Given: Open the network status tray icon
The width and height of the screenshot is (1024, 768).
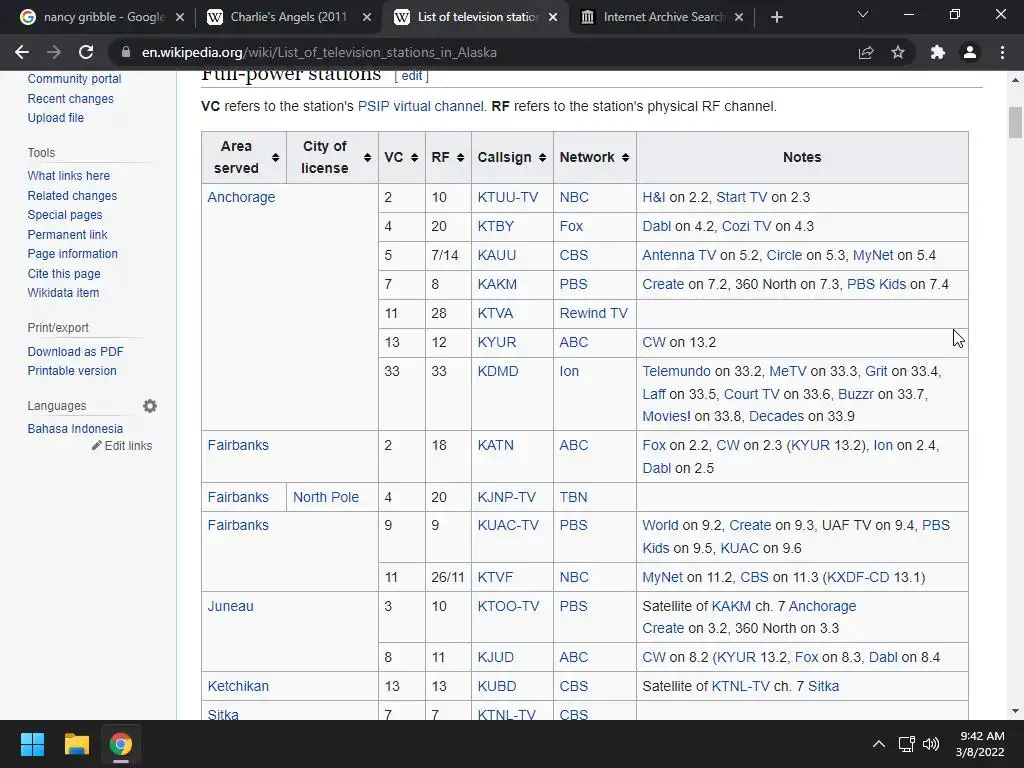Looking at the screenshot, I should tap(906, 744).
